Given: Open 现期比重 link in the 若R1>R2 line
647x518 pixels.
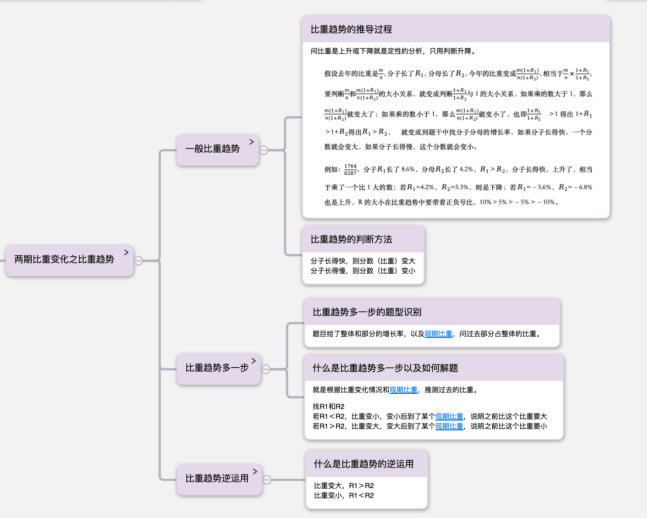Looking at the screenshot, I should 449,425.
